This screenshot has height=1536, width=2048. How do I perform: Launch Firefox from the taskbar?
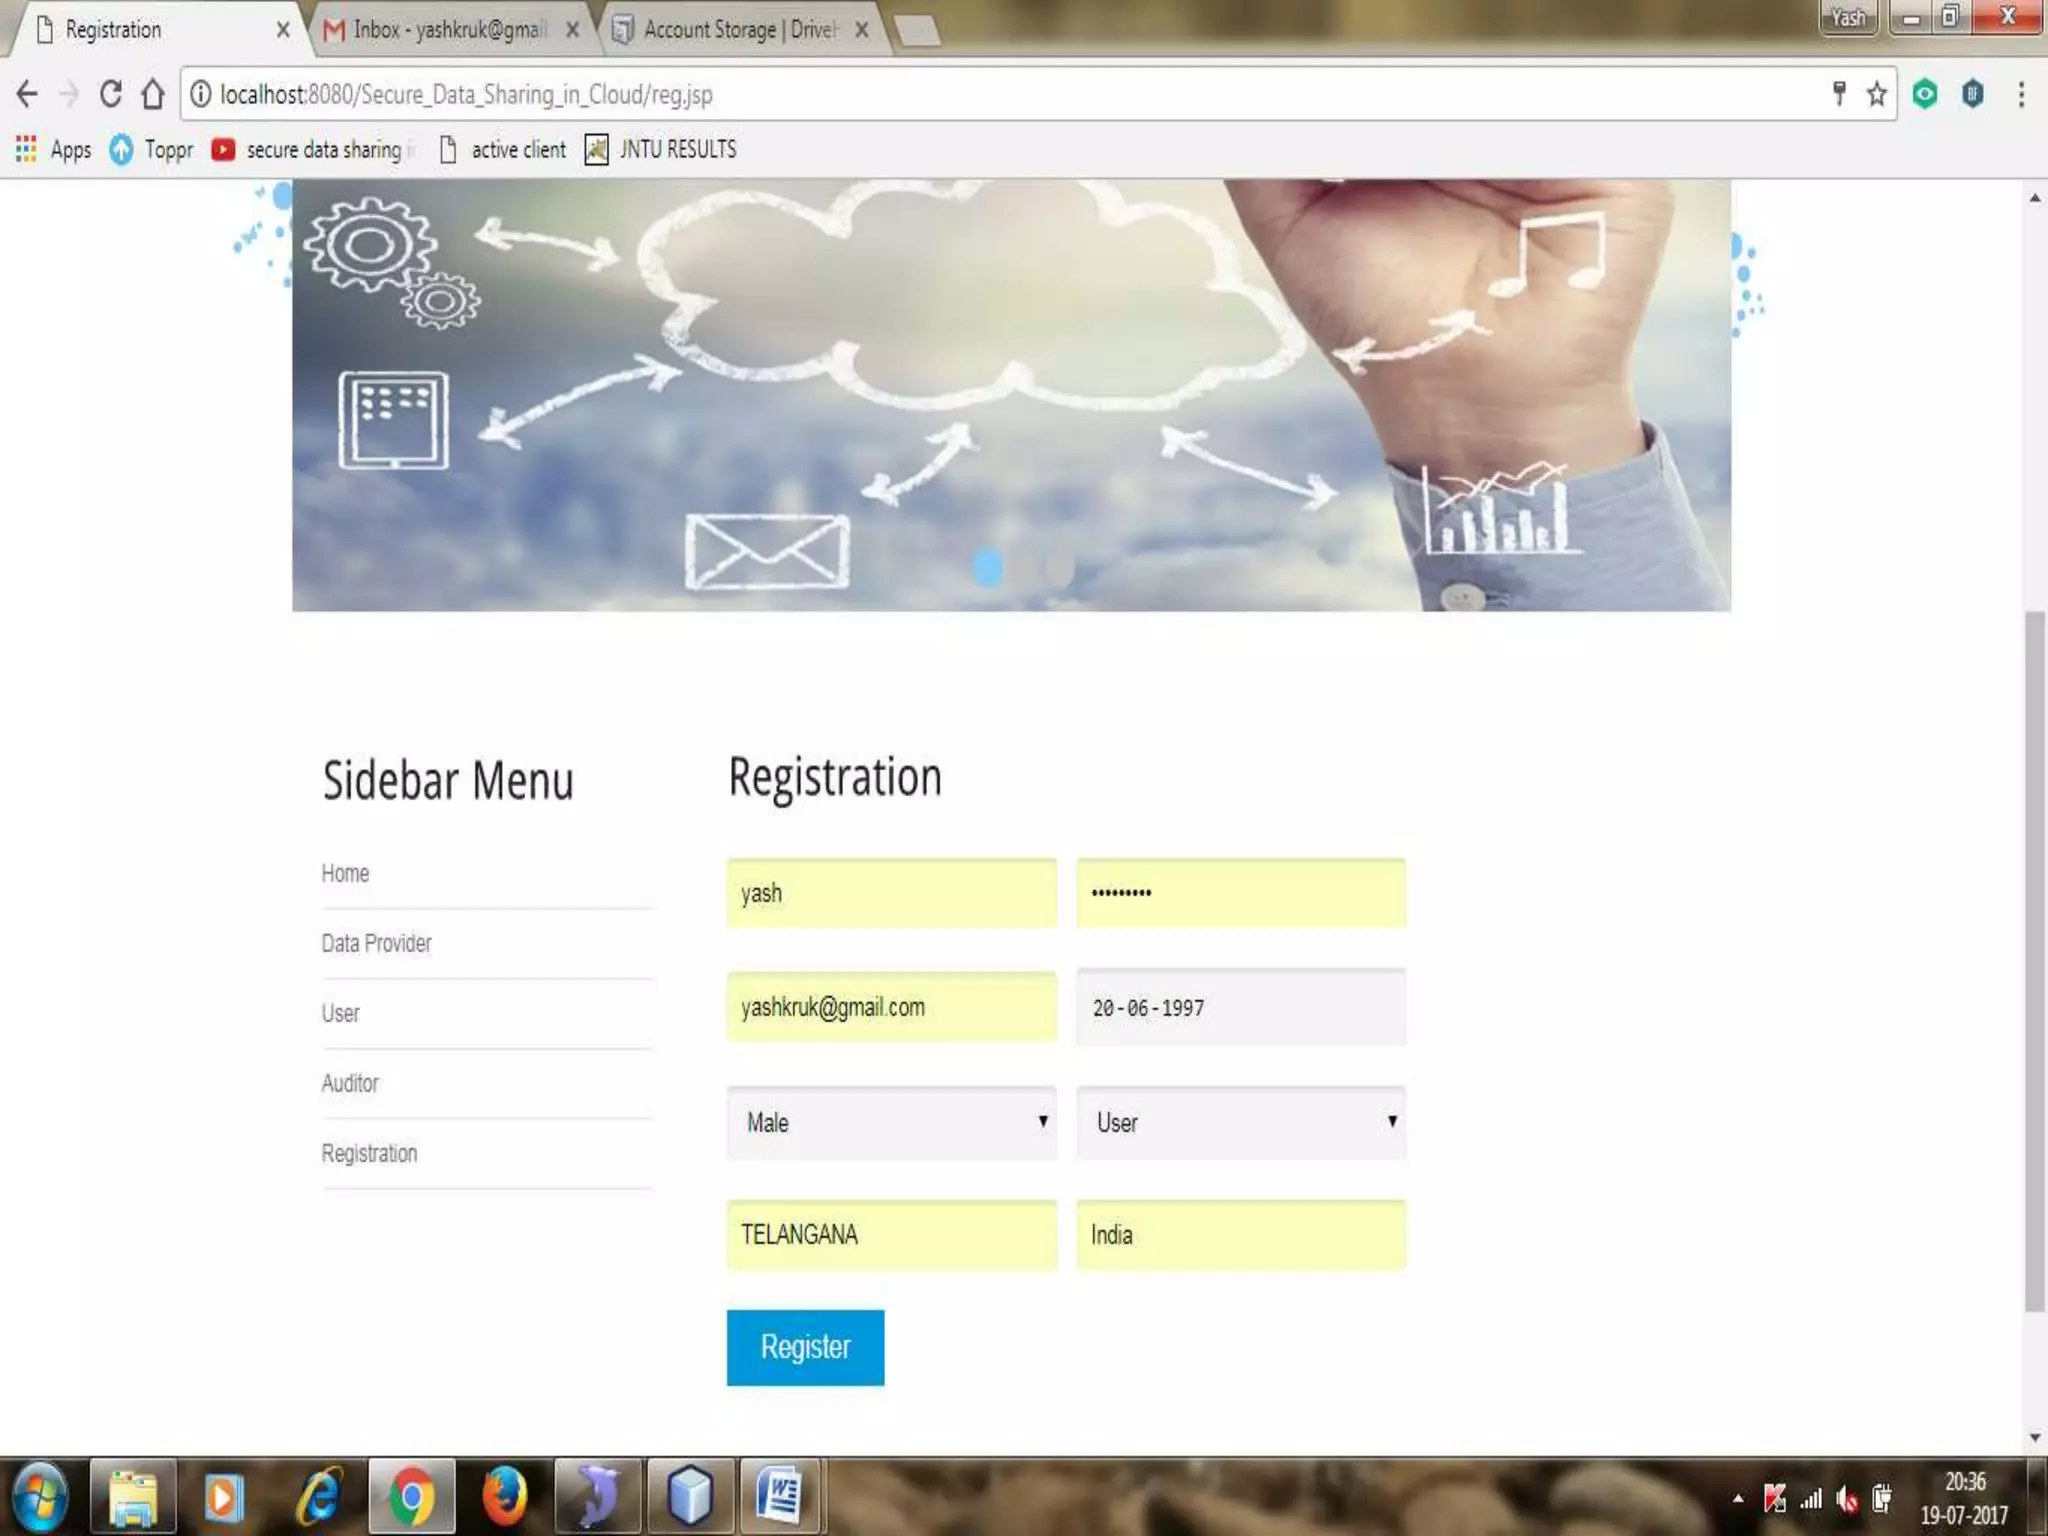(504, 1497)
